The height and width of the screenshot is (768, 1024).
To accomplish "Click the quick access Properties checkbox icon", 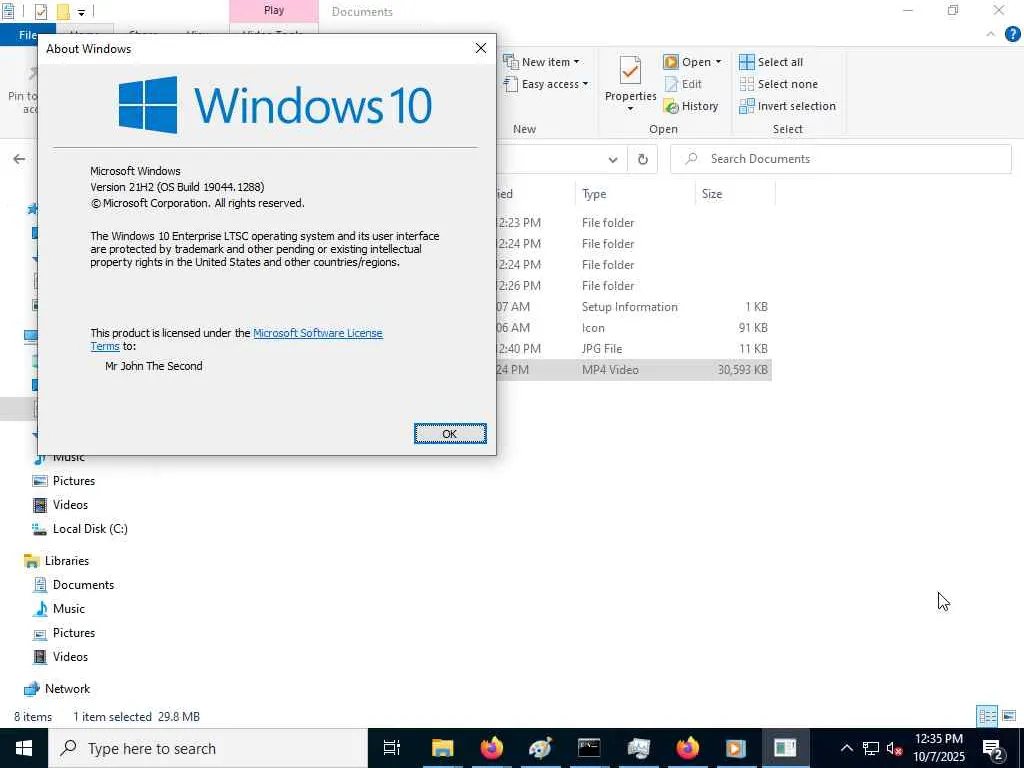I will (x=40, y=11).
